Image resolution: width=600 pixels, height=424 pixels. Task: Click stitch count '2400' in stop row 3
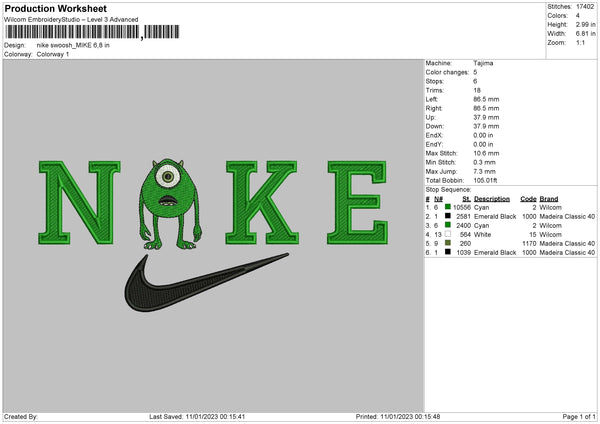(x=463, y=225)
